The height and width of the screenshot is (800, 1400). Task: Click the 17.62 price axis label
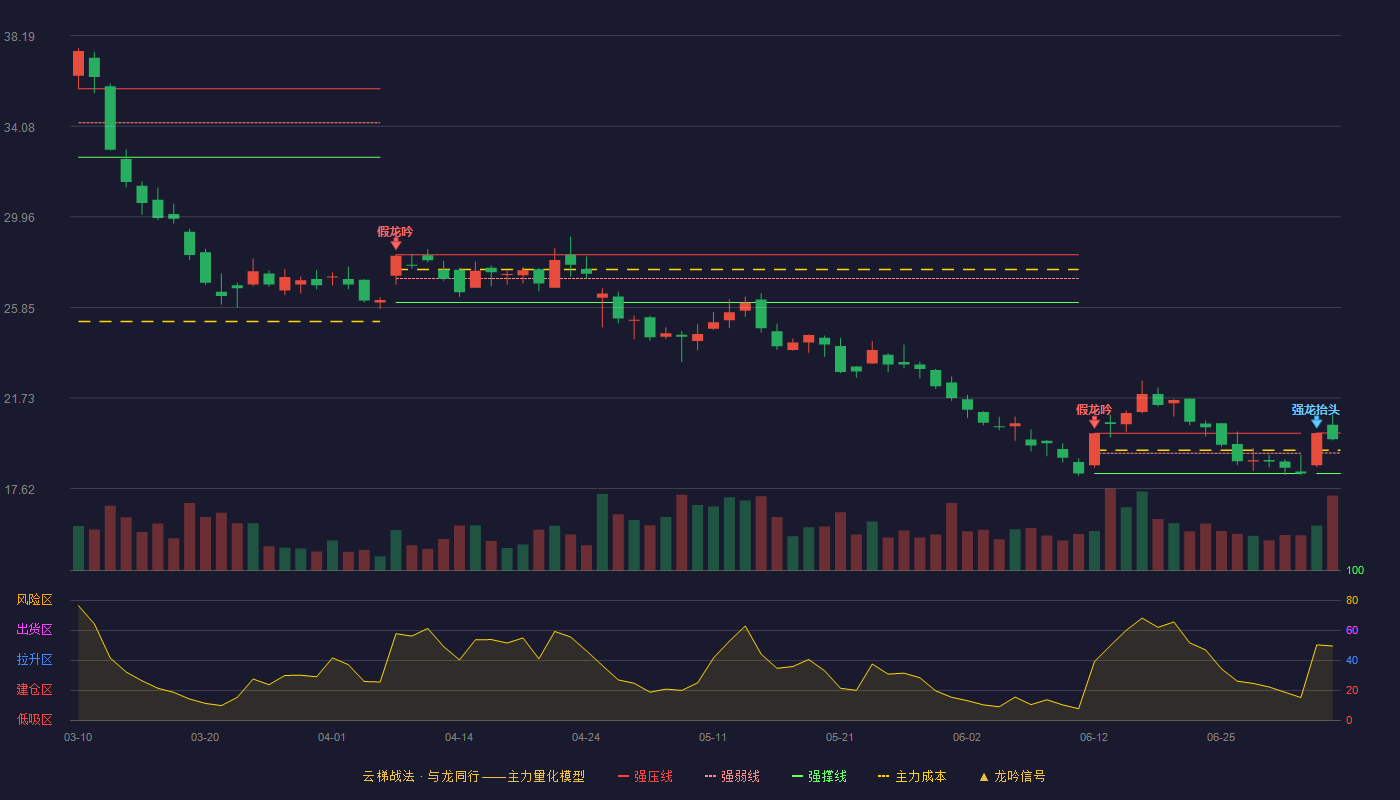19,489
